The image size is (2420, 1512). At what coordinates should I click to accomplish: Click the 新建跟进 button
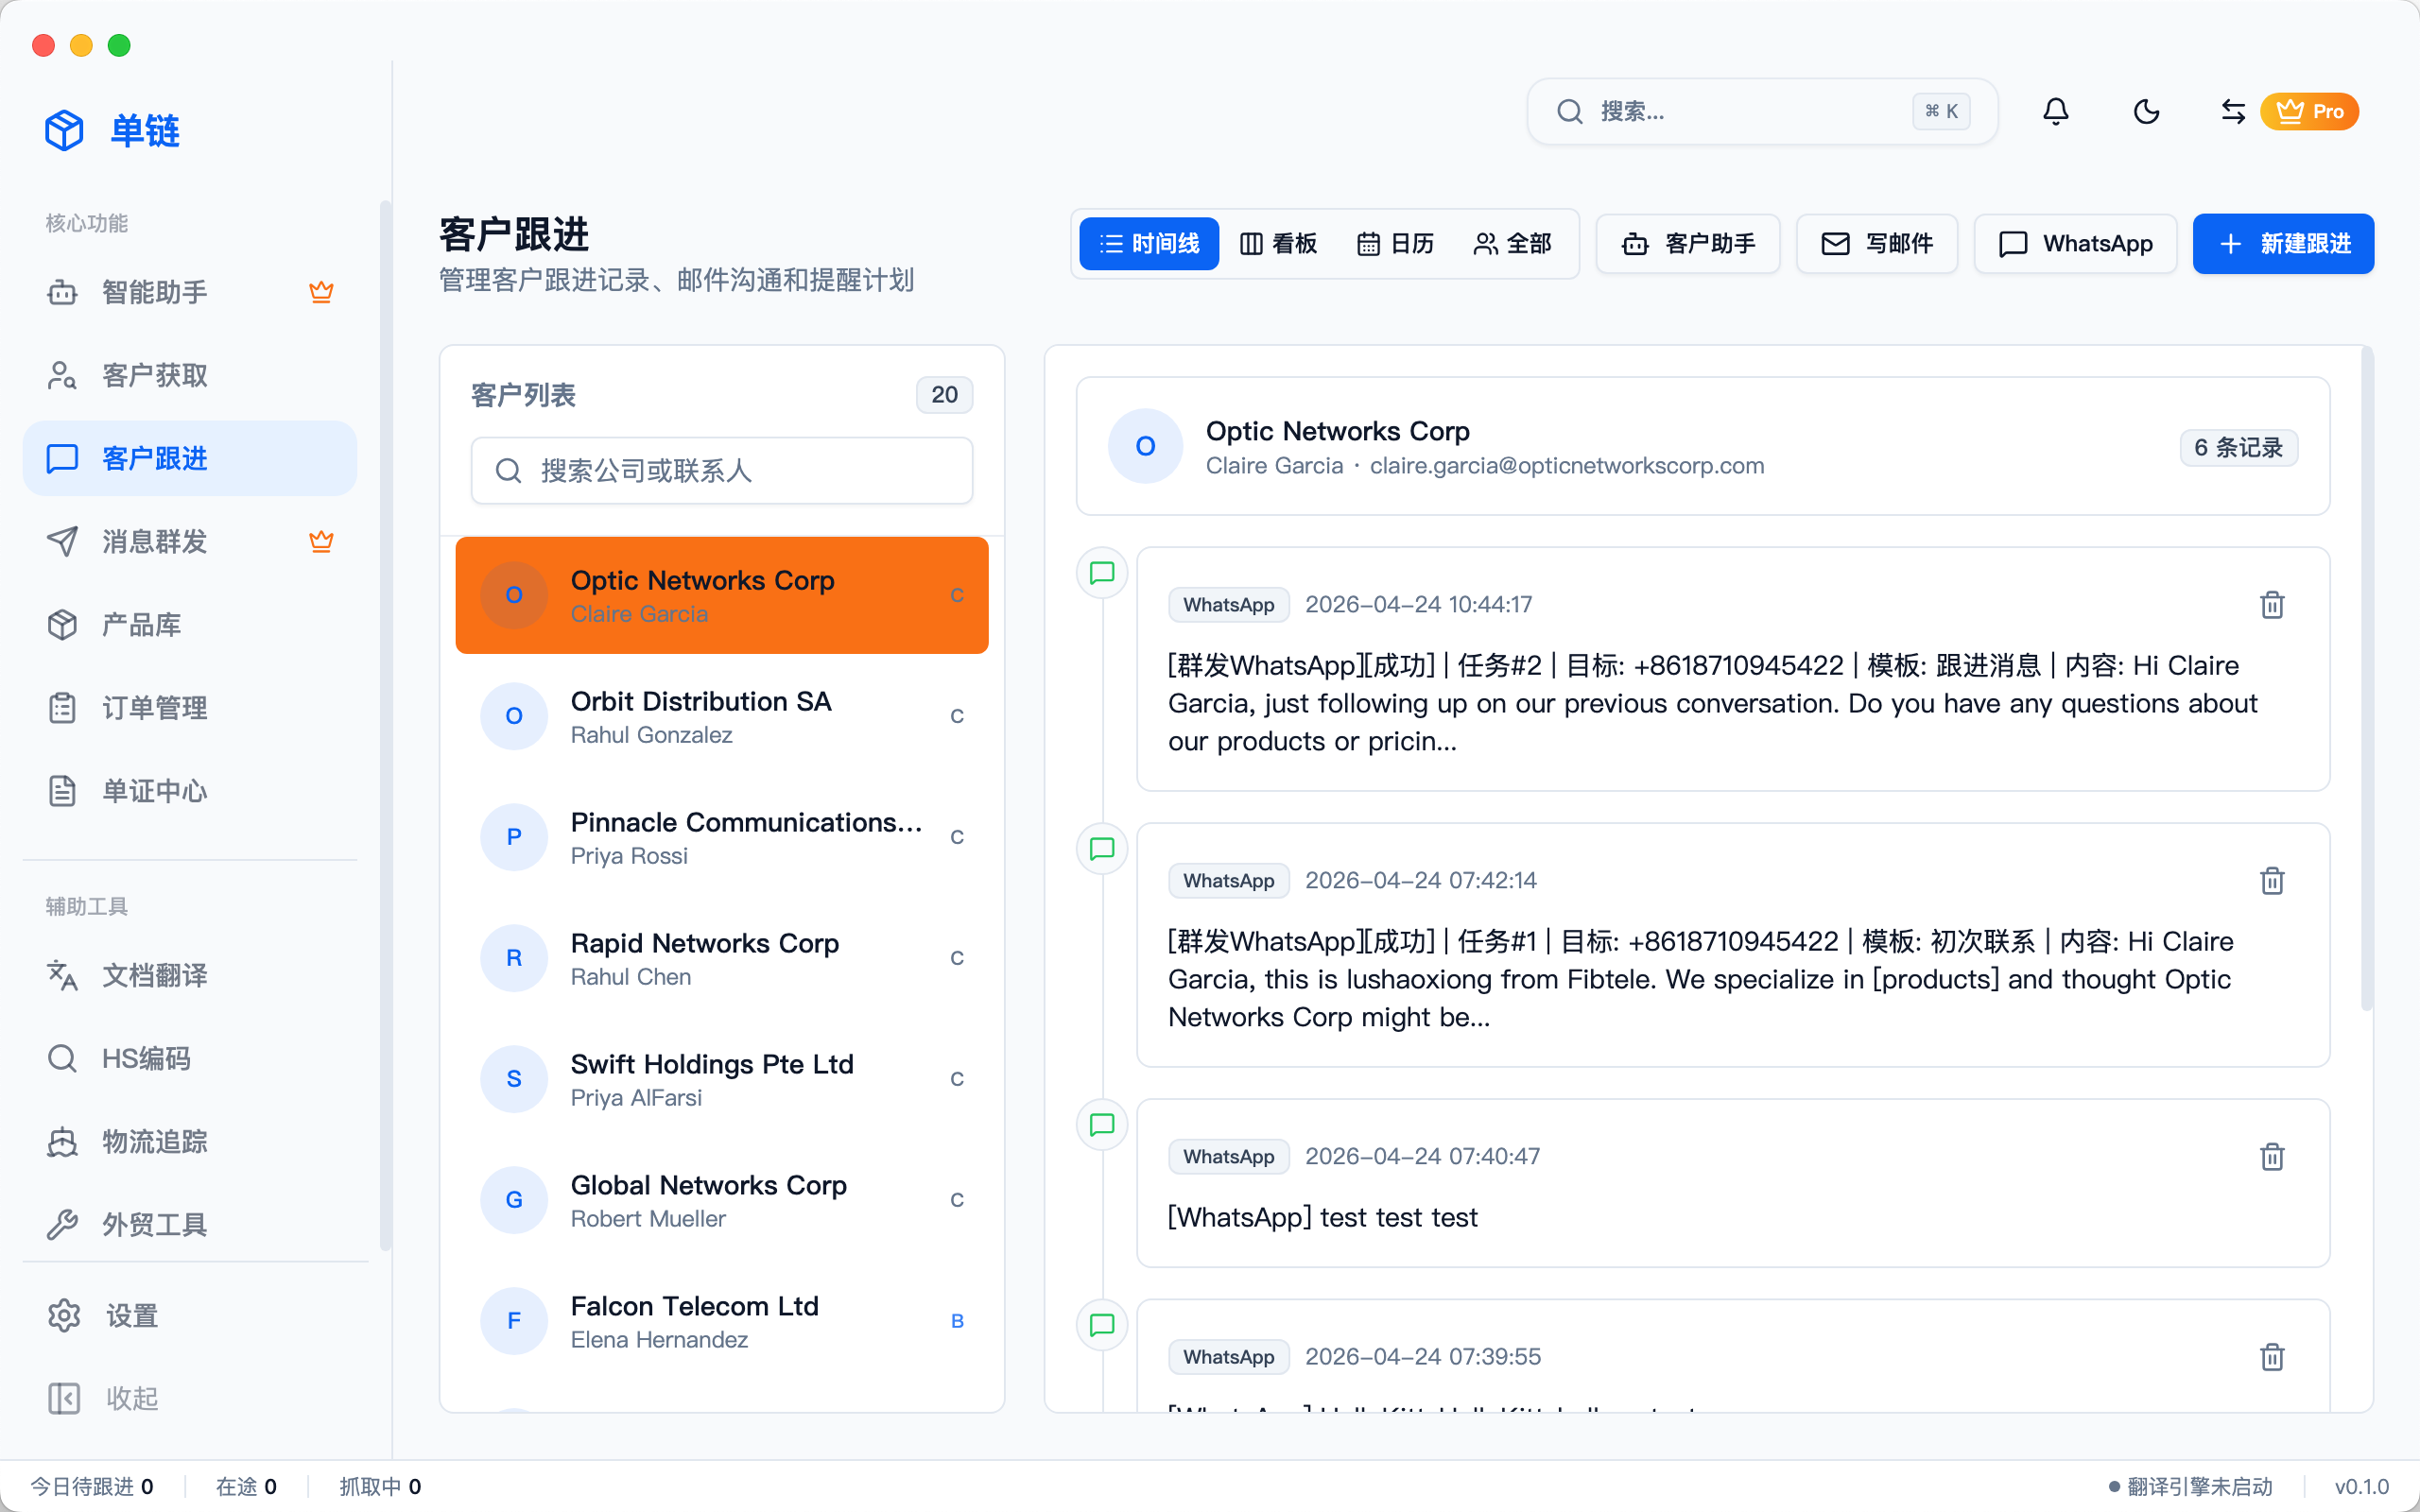click(2283, 244)
